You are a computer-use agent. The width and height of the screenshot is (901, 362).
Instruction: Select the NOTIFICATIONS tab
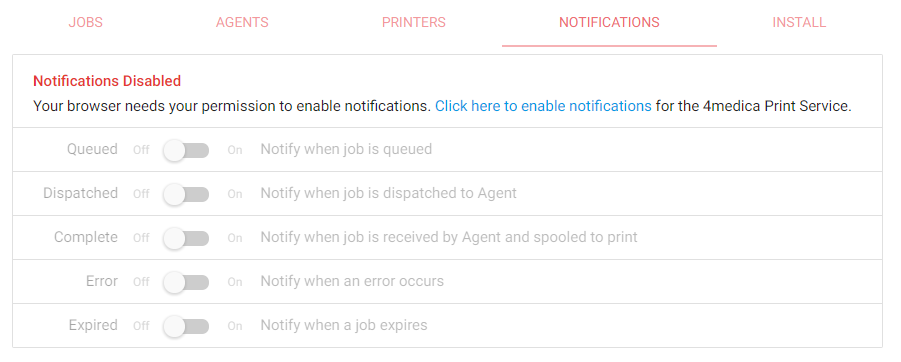(x=609, y=22)
